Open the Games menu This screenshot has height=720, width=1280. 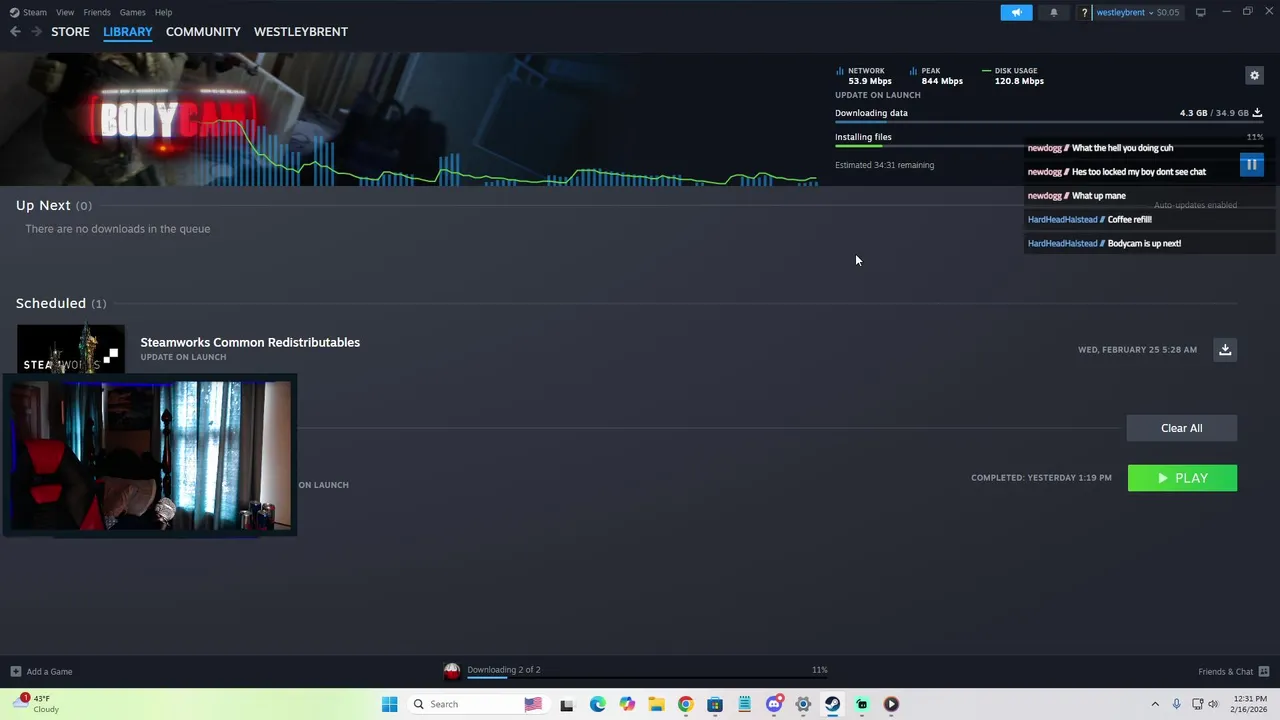(x=132, y=12)
